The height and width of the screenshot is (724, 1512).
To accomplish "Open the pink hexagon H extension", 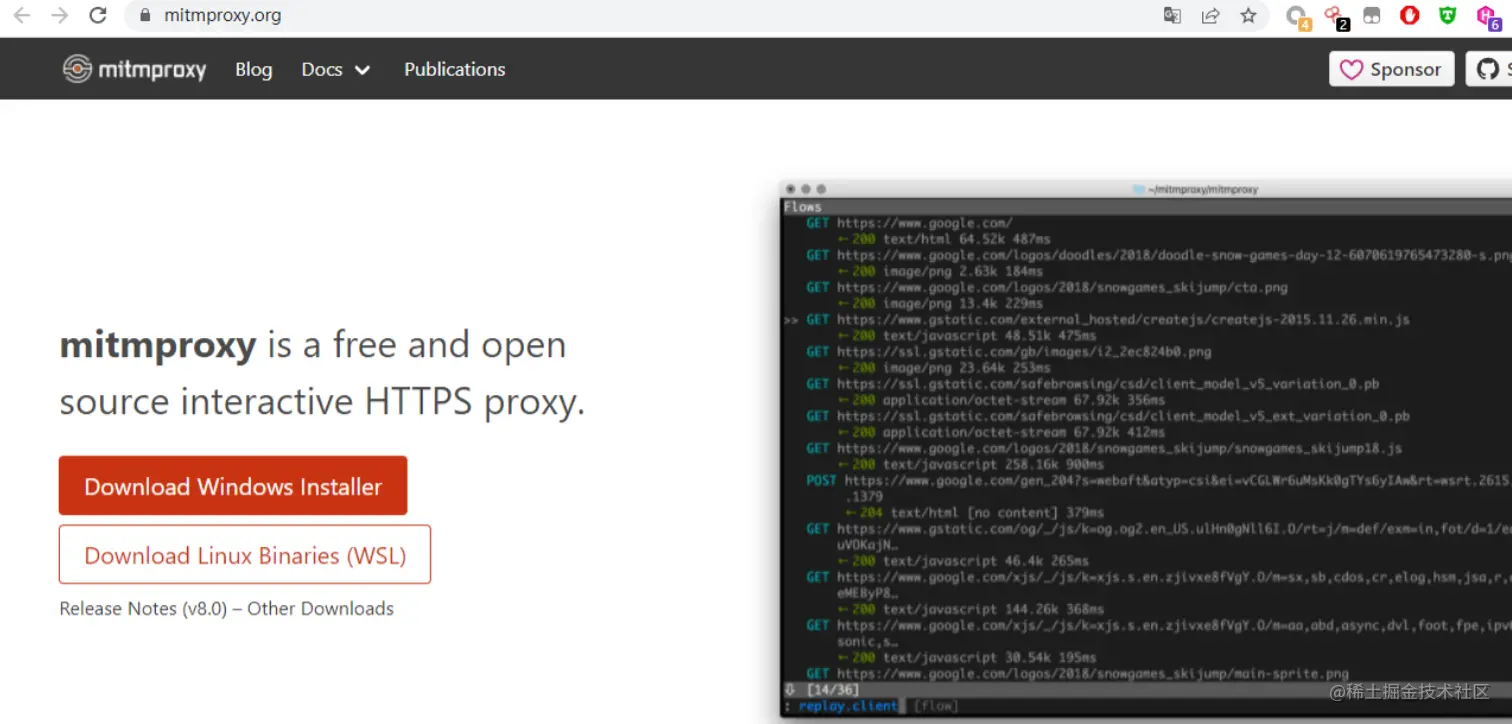I will click(x=1487, y=16).
